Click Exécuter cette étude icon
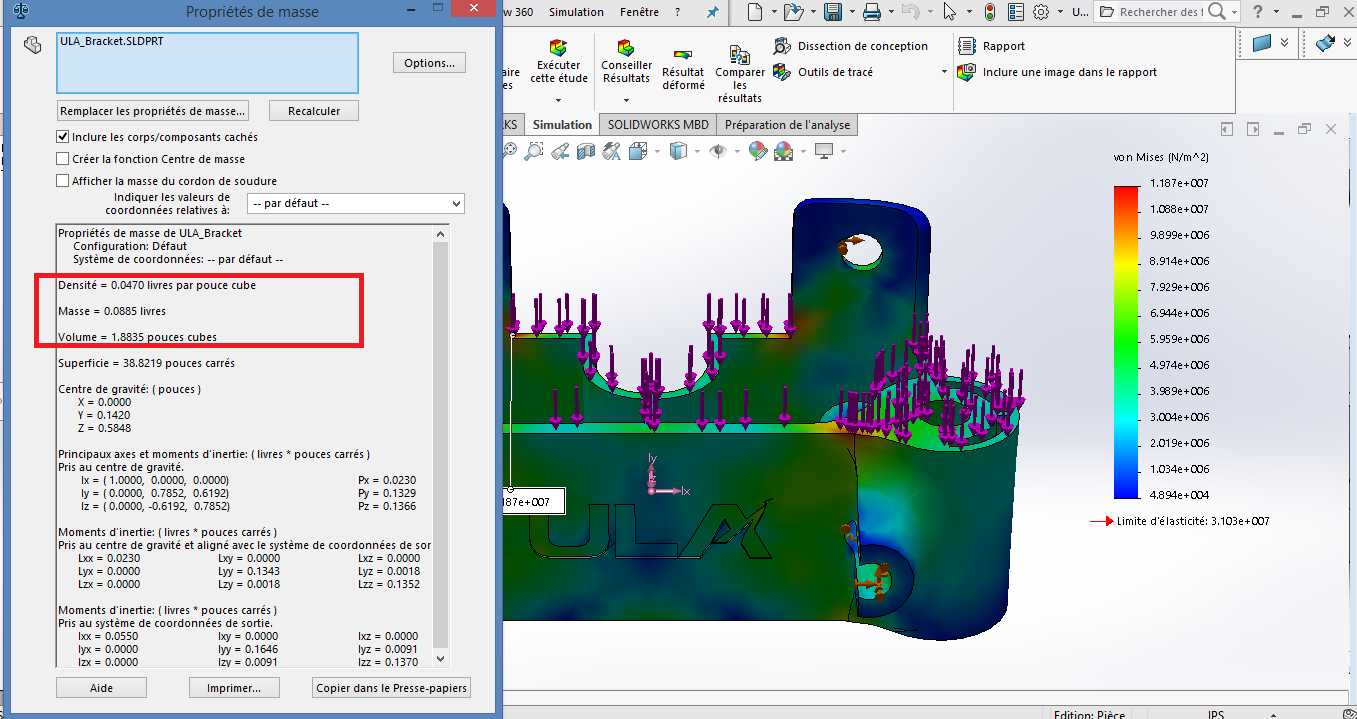The image size is (1357, 719). point(558,48)
